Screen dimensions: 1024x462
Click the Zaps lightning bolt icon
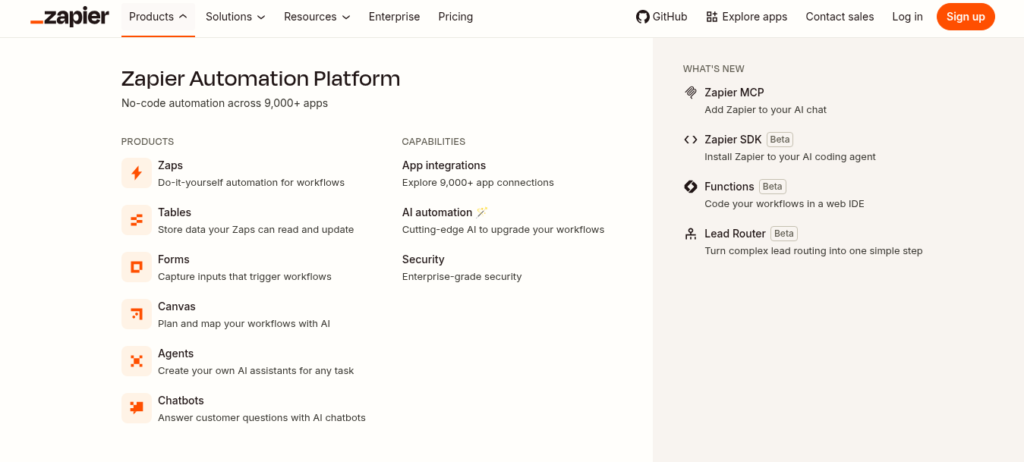coord(136,173)
